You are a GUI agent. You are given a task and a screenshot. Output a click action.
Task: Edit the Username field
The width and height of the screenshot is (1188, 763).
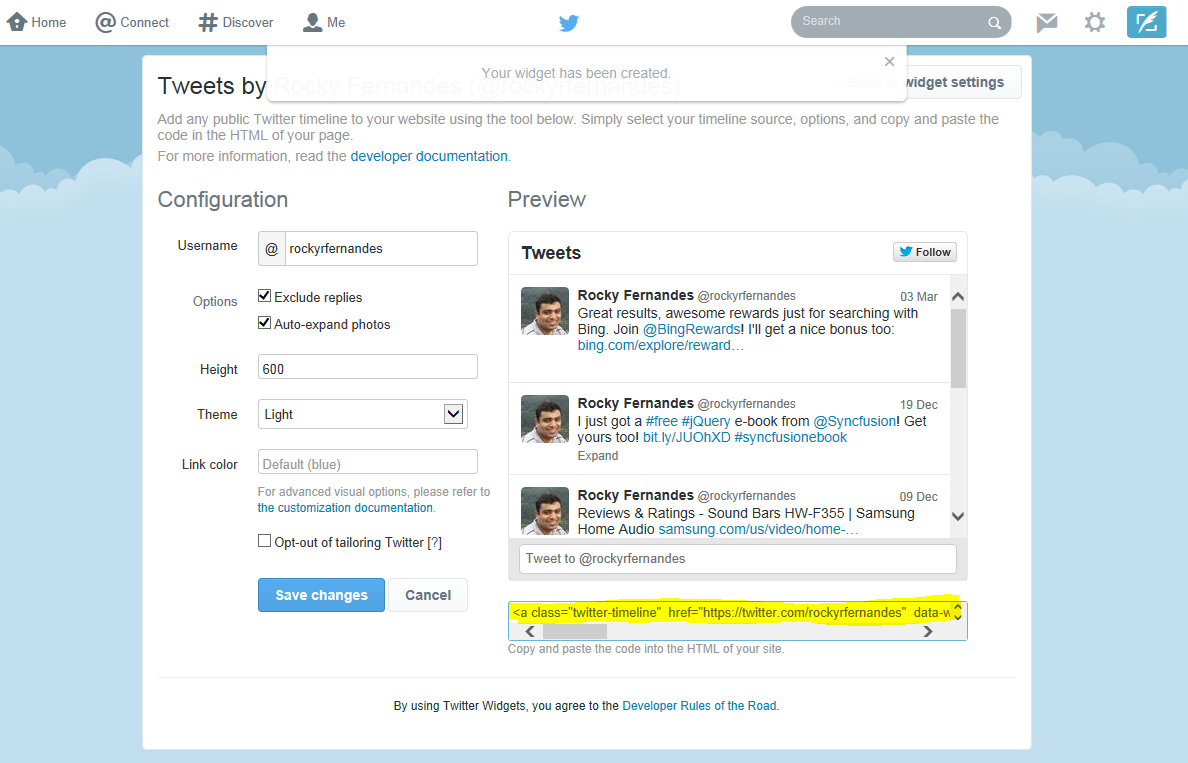pyautogui.click(x=380, y=249)
